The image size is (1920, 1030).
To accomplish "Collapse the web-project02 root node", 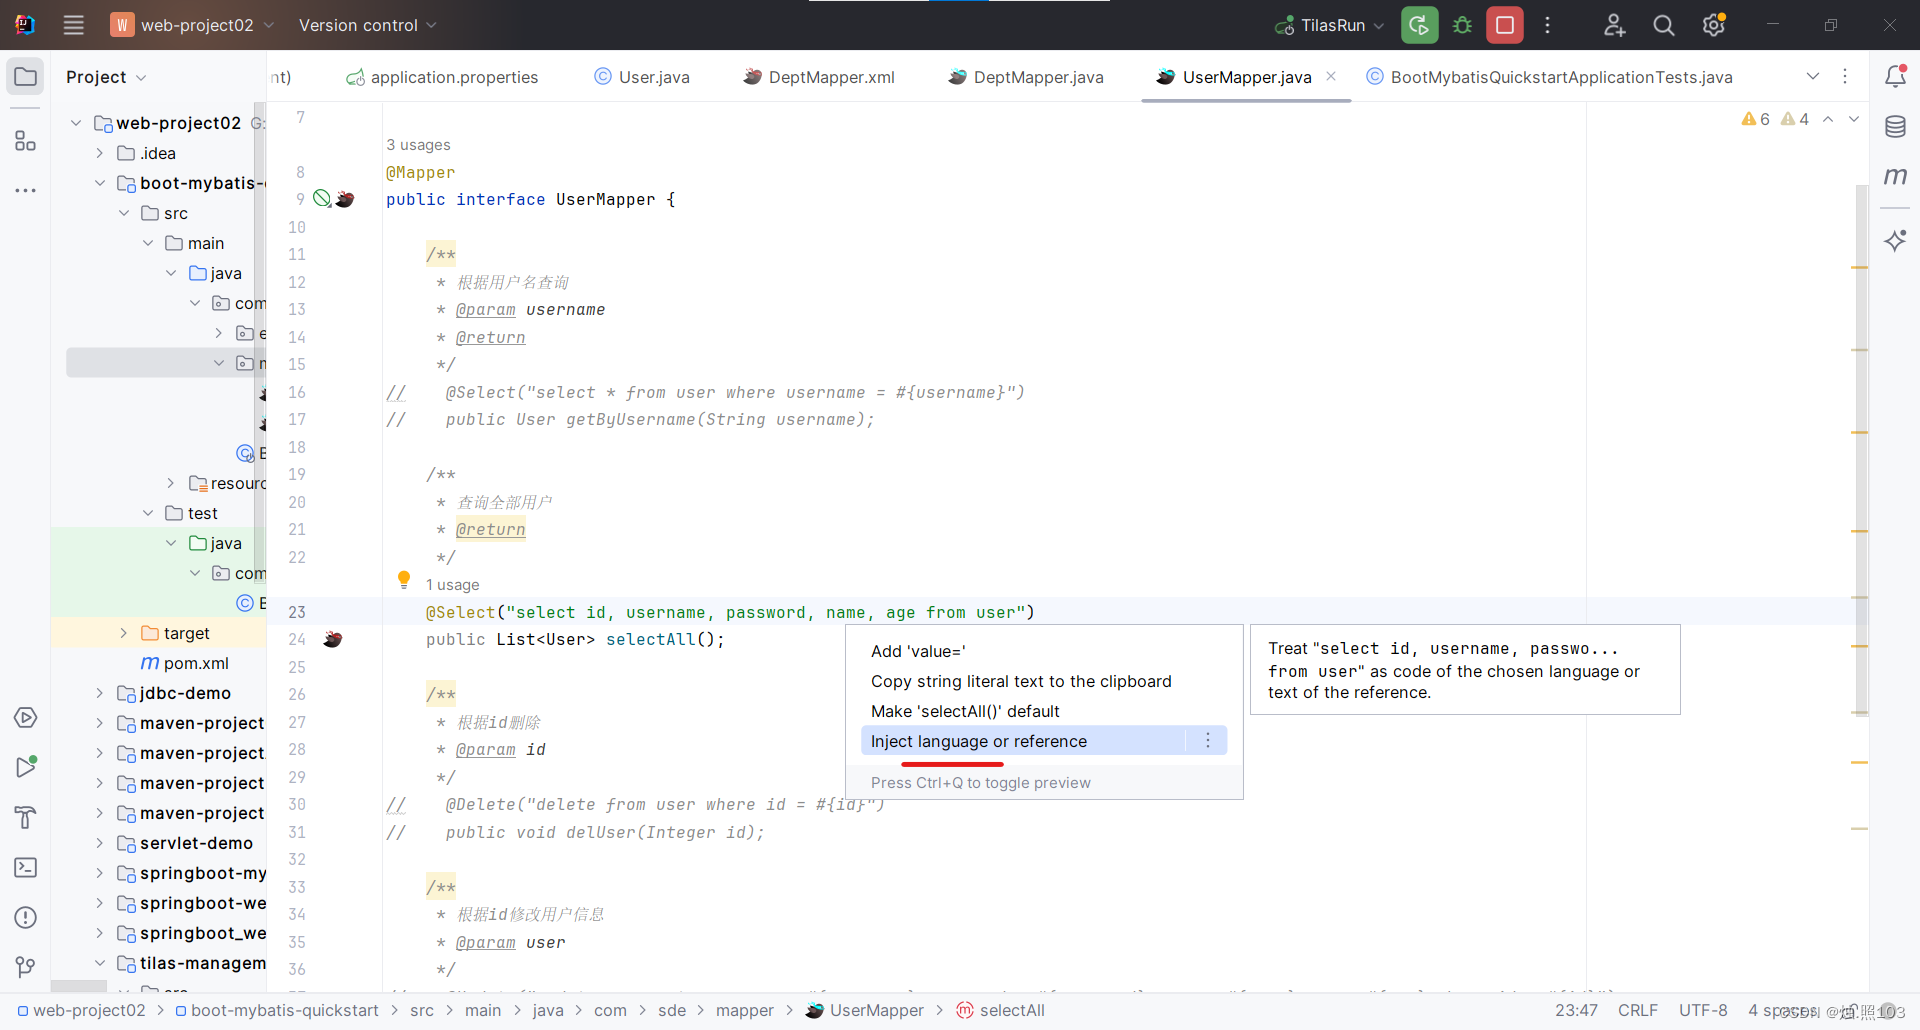I will [x=76, y=123].
